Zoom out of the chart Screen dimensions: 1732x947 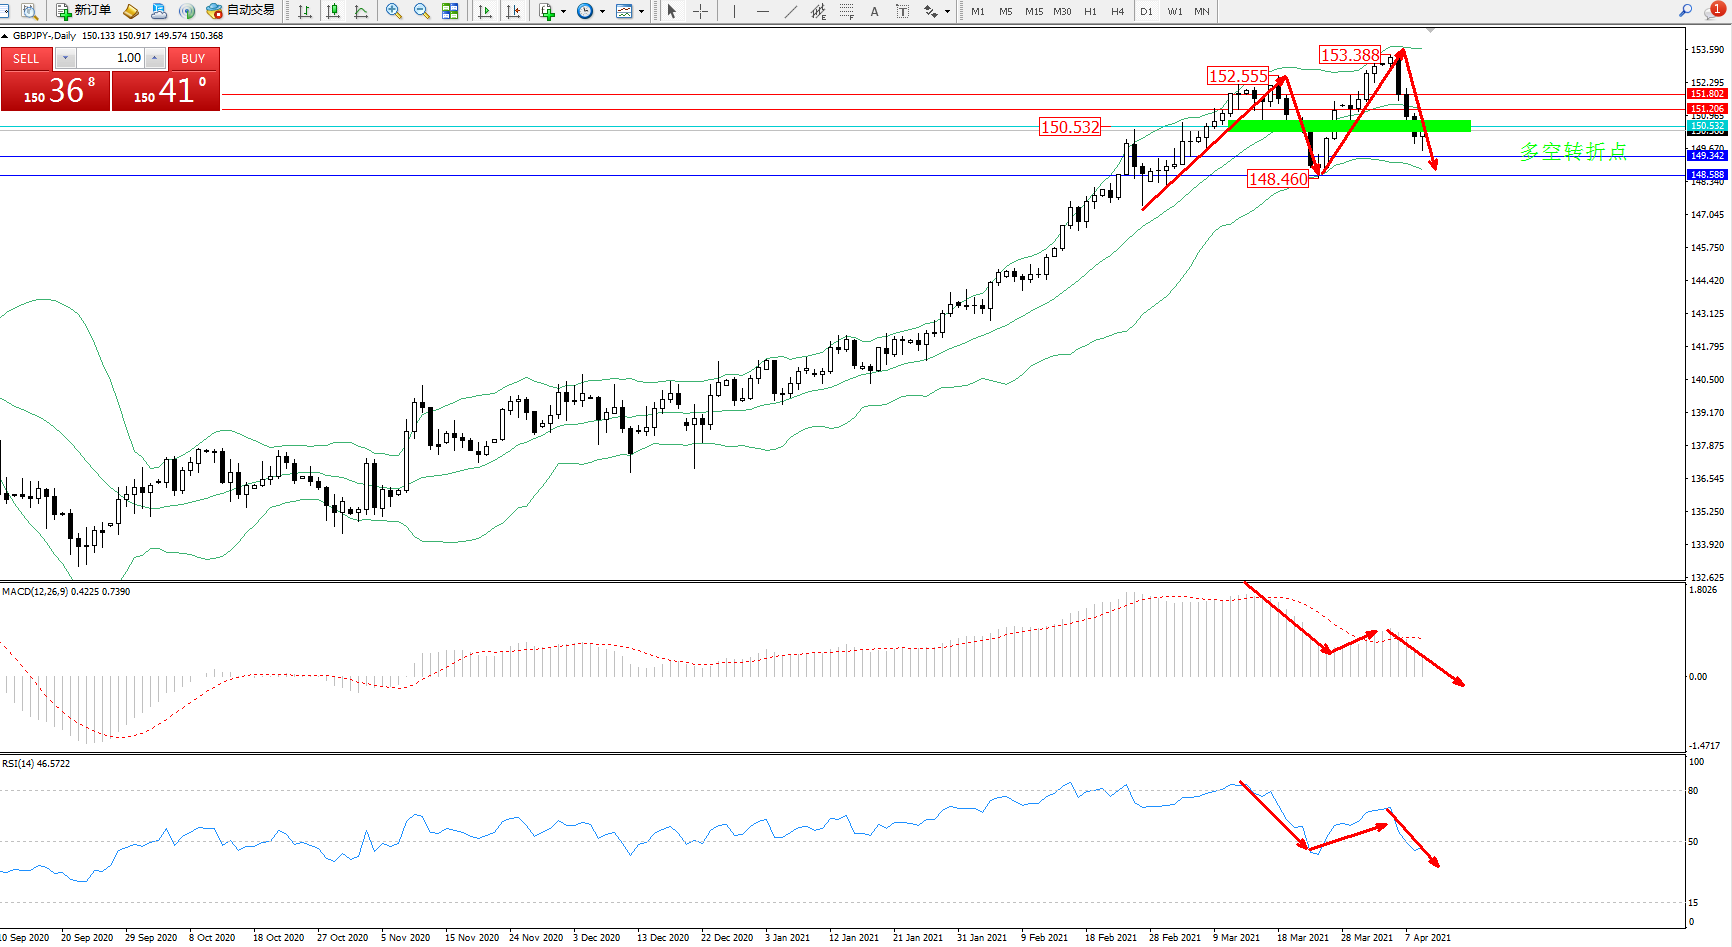[x=422, y=11]
